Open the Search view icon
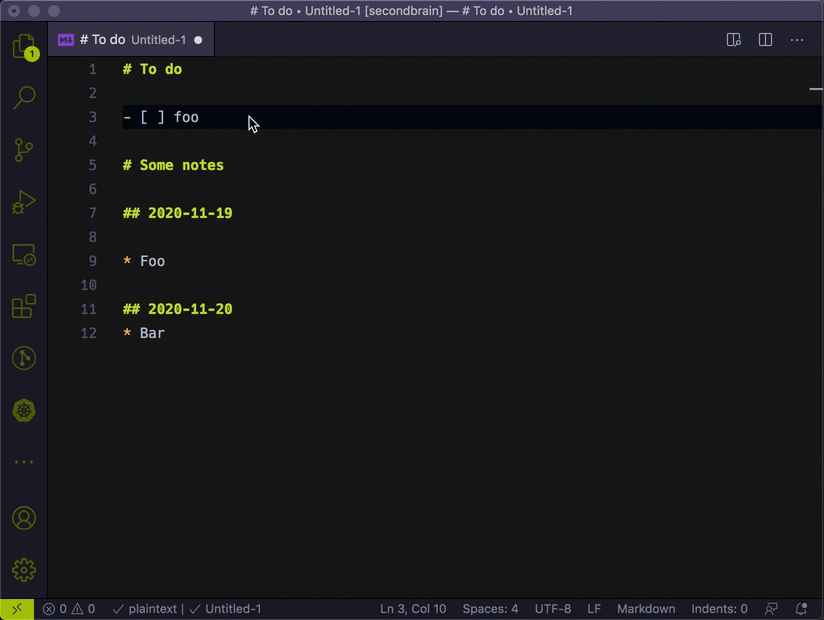Viewport: 824px width, 620px height. tap(23, 98)
